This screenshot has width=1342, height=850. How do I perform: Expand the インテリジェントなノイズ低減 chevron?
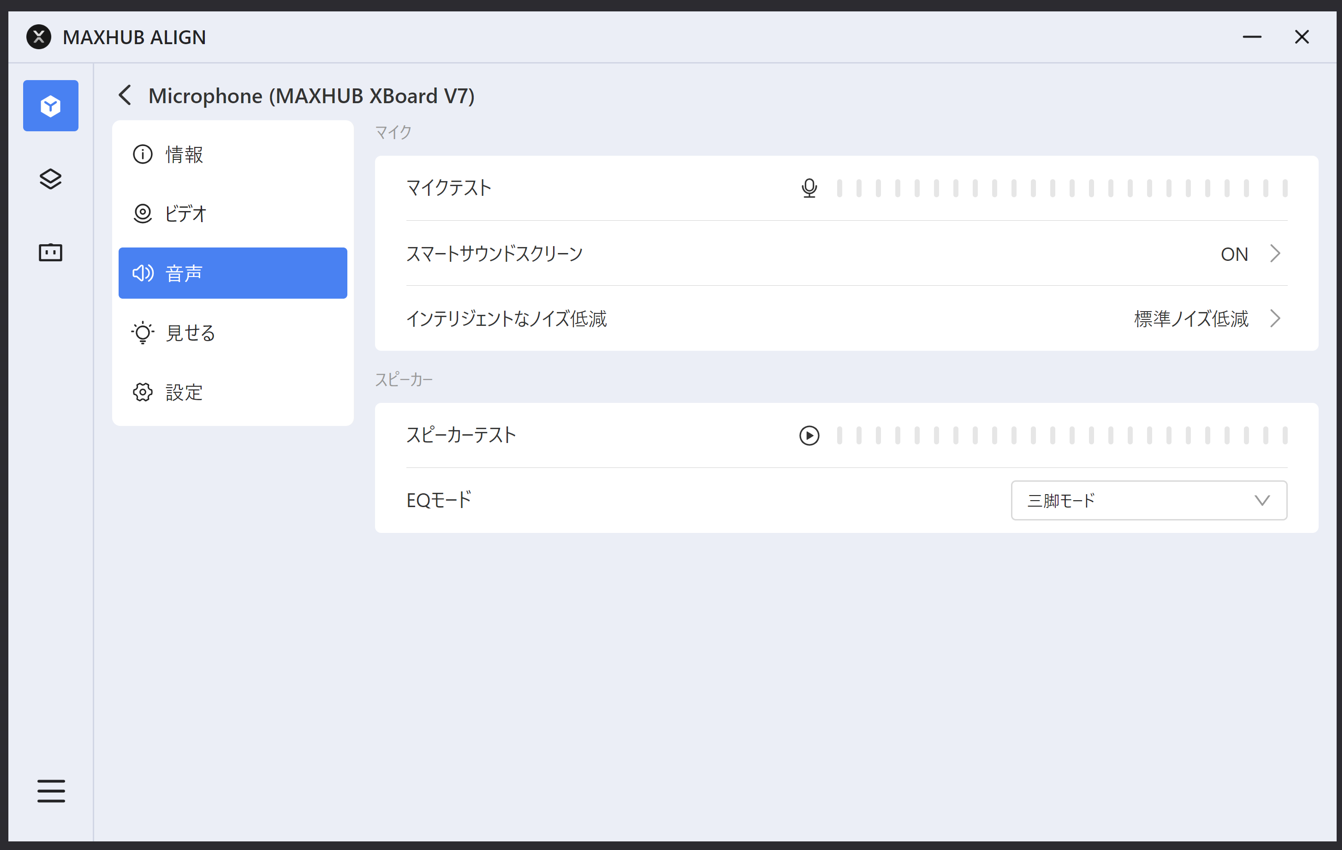tap(1275, 319)
